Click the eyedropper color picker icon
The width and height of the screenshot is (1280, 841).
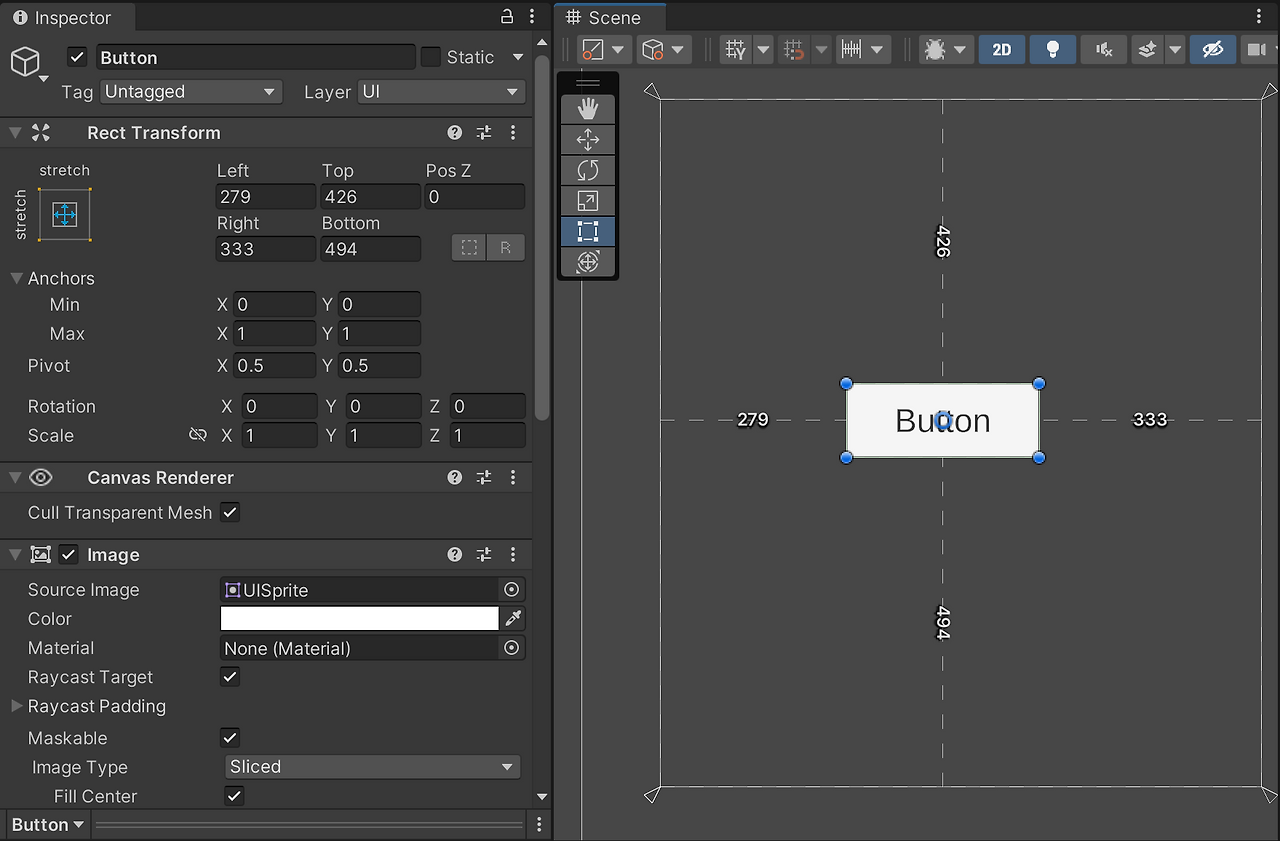[513, 619]
